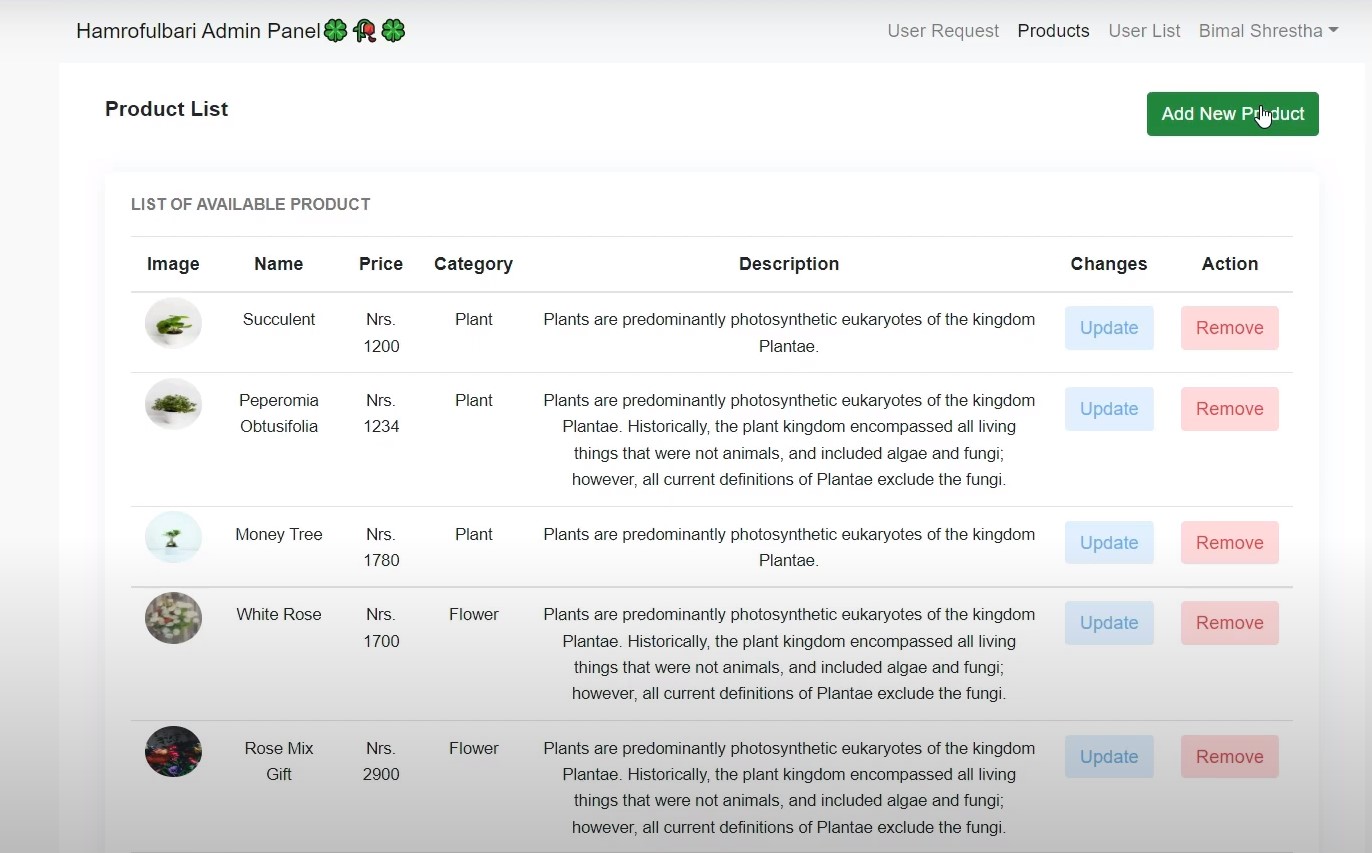Click the clover icon next to the rose emoji
The height and width of the screenshot is (853, 1372).
tap(393, 31)
